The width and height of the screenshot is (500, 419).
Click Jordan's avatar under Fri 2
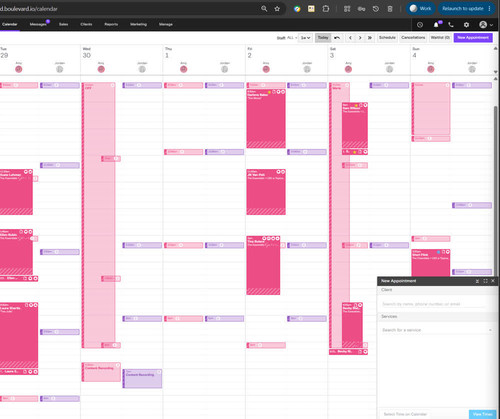click(307, 69)
